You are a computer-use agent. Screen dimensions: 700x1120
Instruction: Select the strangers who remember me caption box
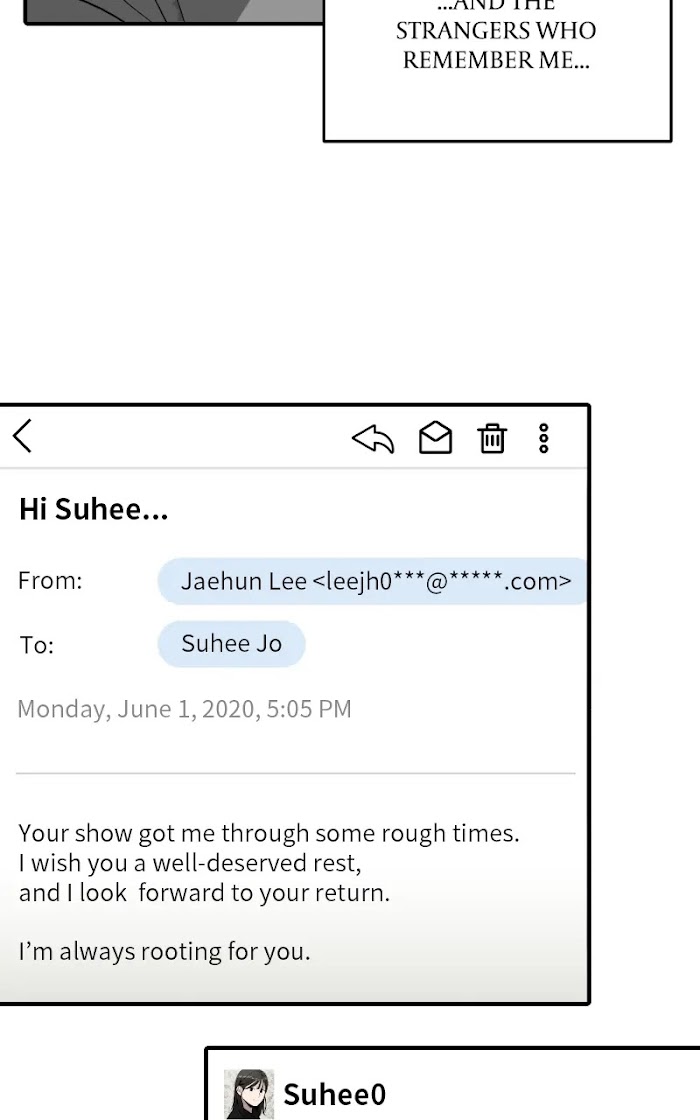(x=497, y=70)
